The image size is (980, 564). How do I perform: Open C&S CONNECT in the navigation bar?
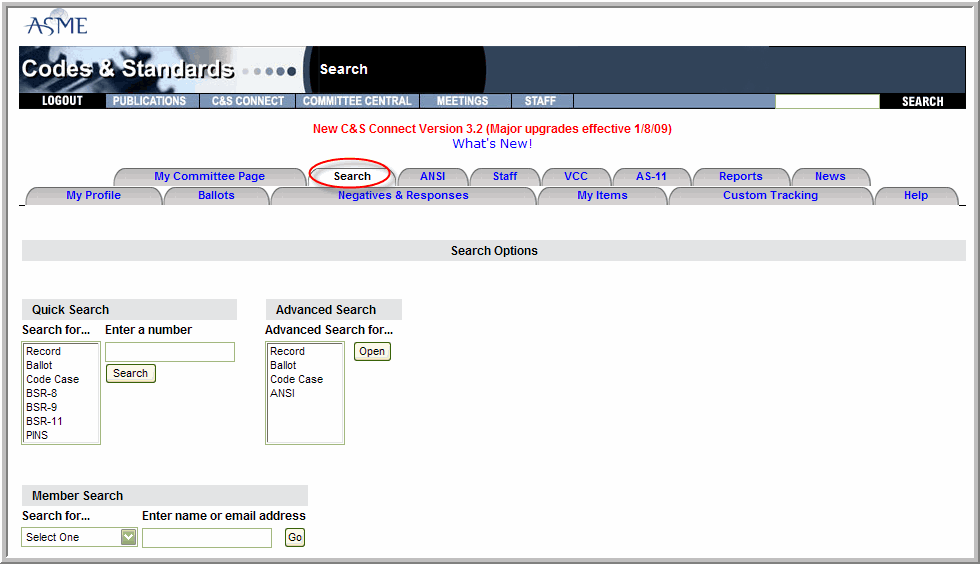pos(248,101)
